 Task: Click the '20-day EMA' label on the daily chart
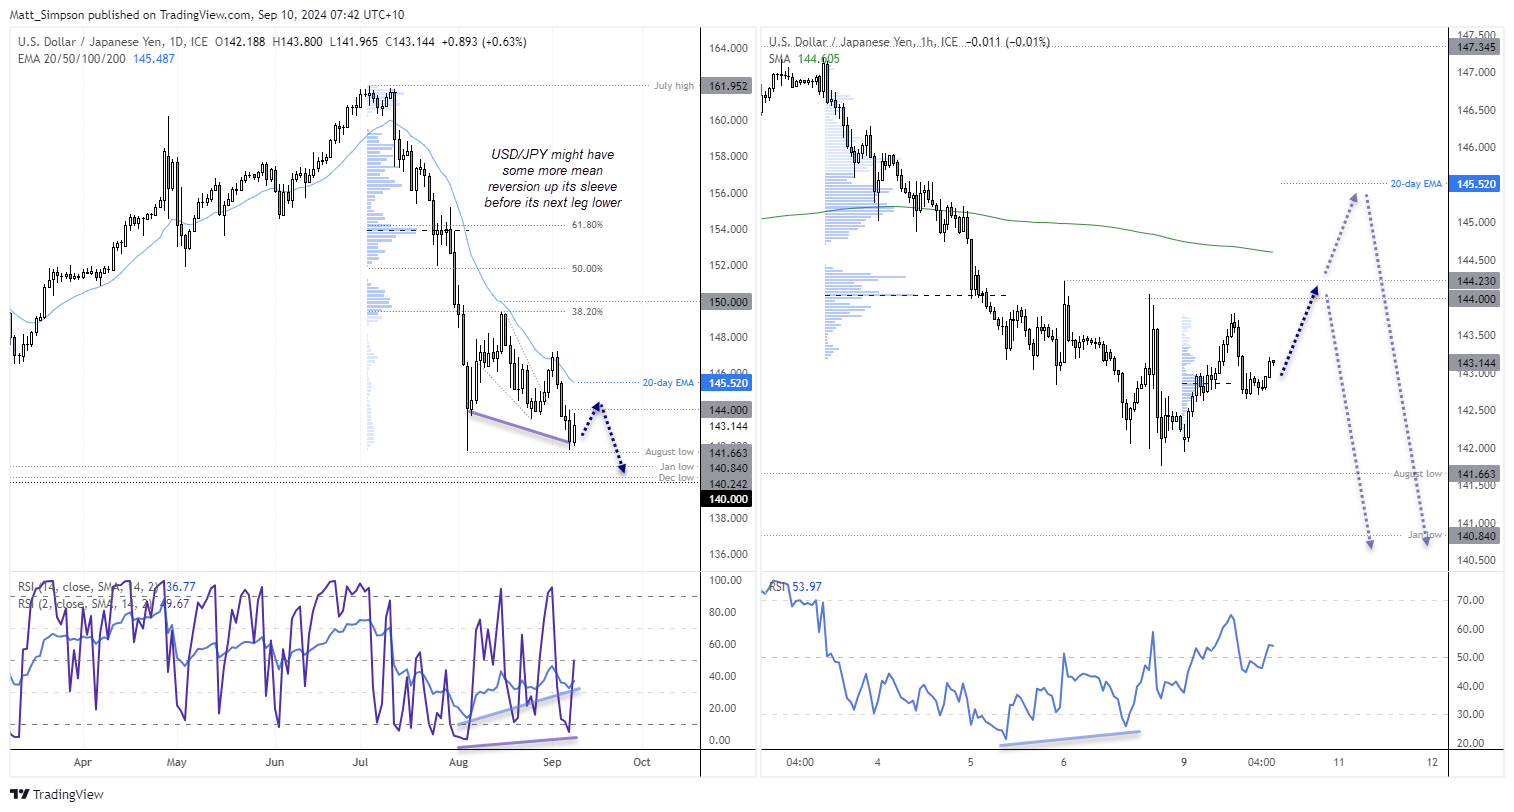pyautogui.click(x=668, y=383)
